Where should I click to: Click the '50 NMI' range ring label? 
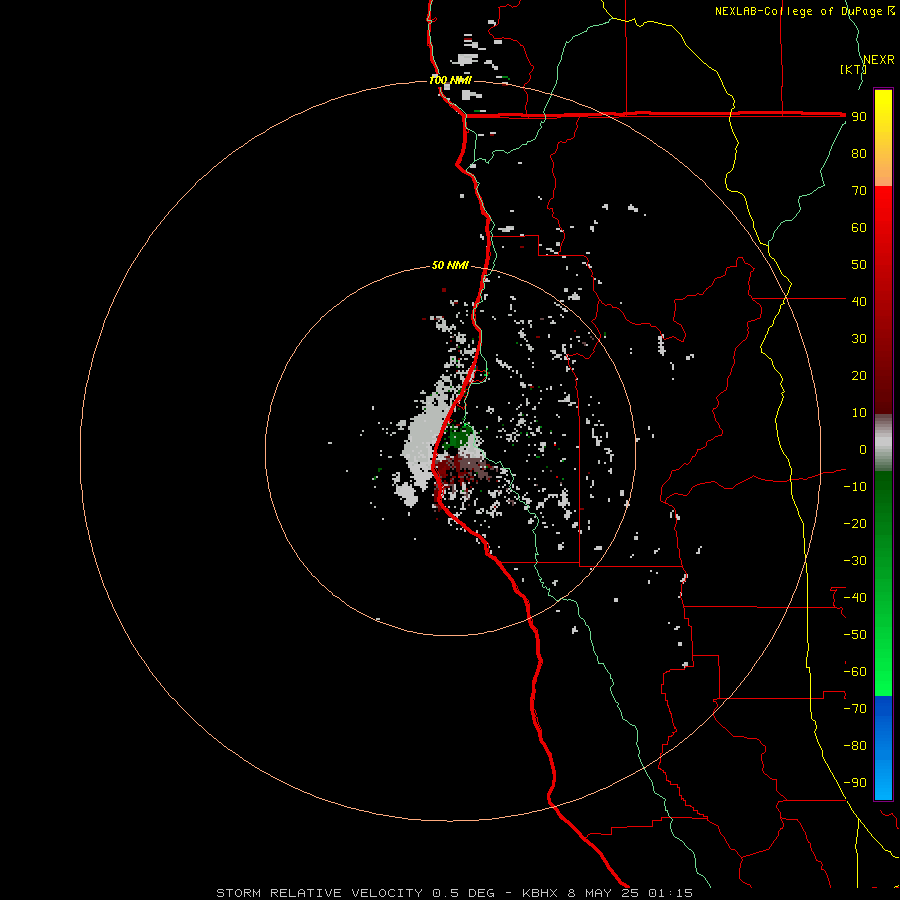coord(450,265)
